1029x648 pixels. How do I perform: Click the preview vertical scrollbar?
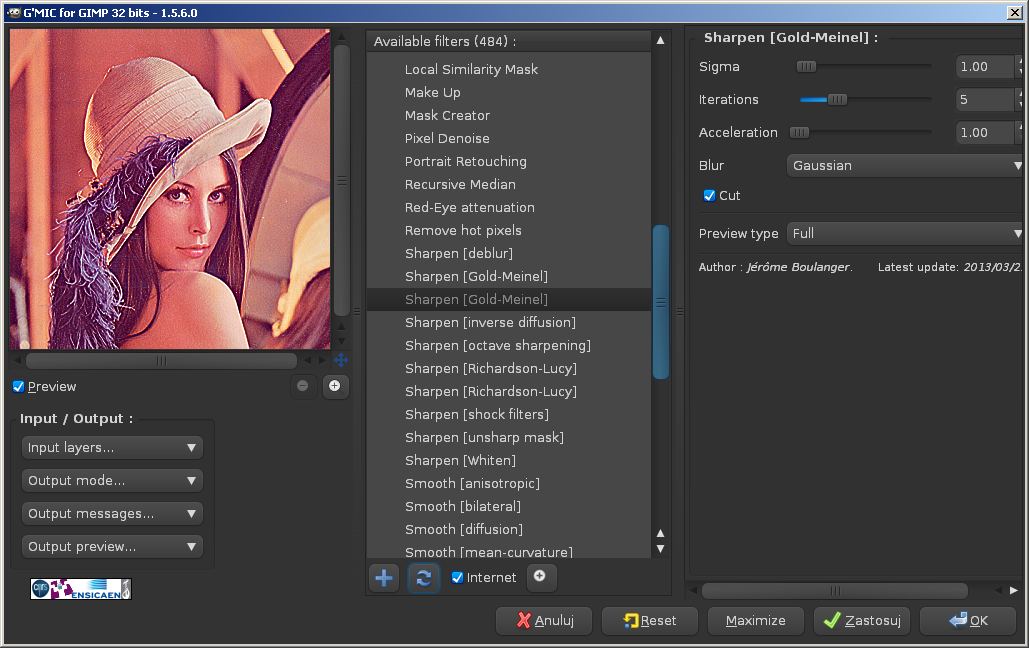coord(341,181)
